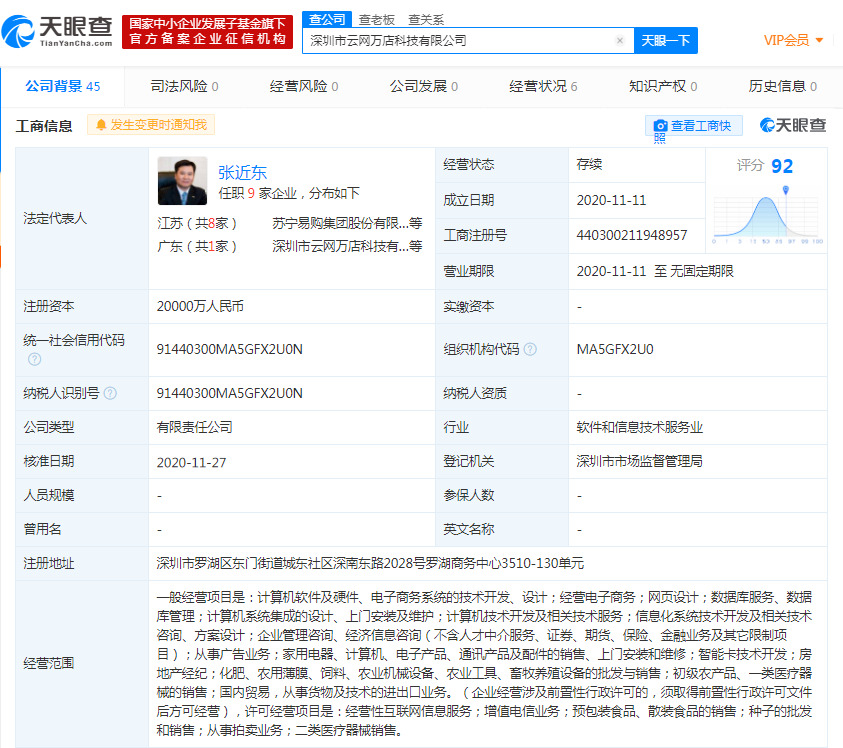Click 张近东 portrait thumbnail
The height and width of the screenshot is (748, 843).
182,181
